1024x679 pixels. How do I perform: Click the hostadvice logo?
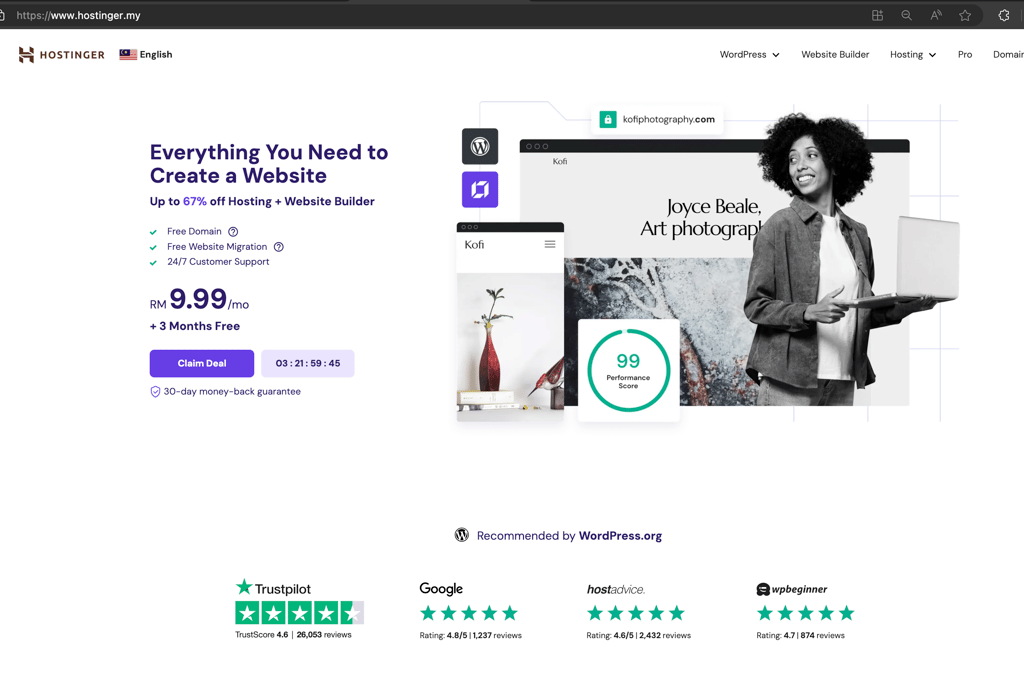click(x=616, y=590)
